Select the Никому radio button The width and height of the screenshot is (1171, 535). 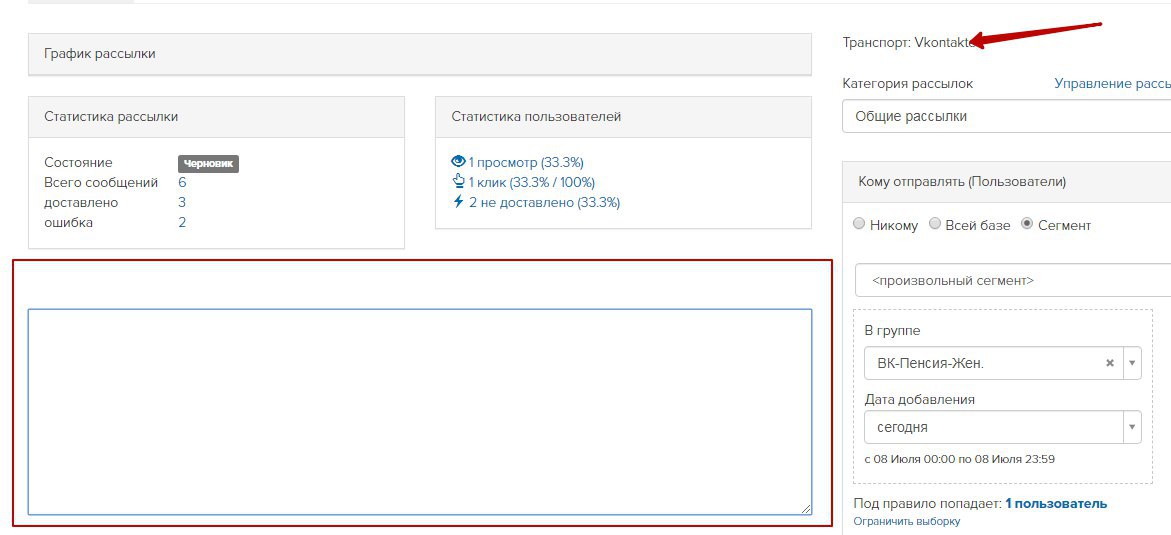tap(859, 224)
